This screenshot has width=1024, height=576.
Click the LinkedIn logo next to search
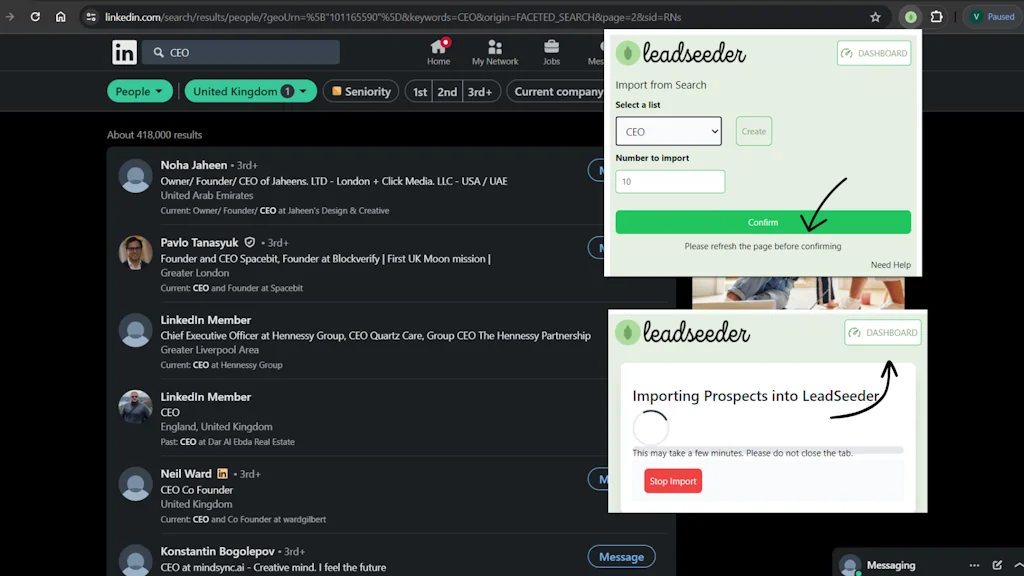coord(124,51)
